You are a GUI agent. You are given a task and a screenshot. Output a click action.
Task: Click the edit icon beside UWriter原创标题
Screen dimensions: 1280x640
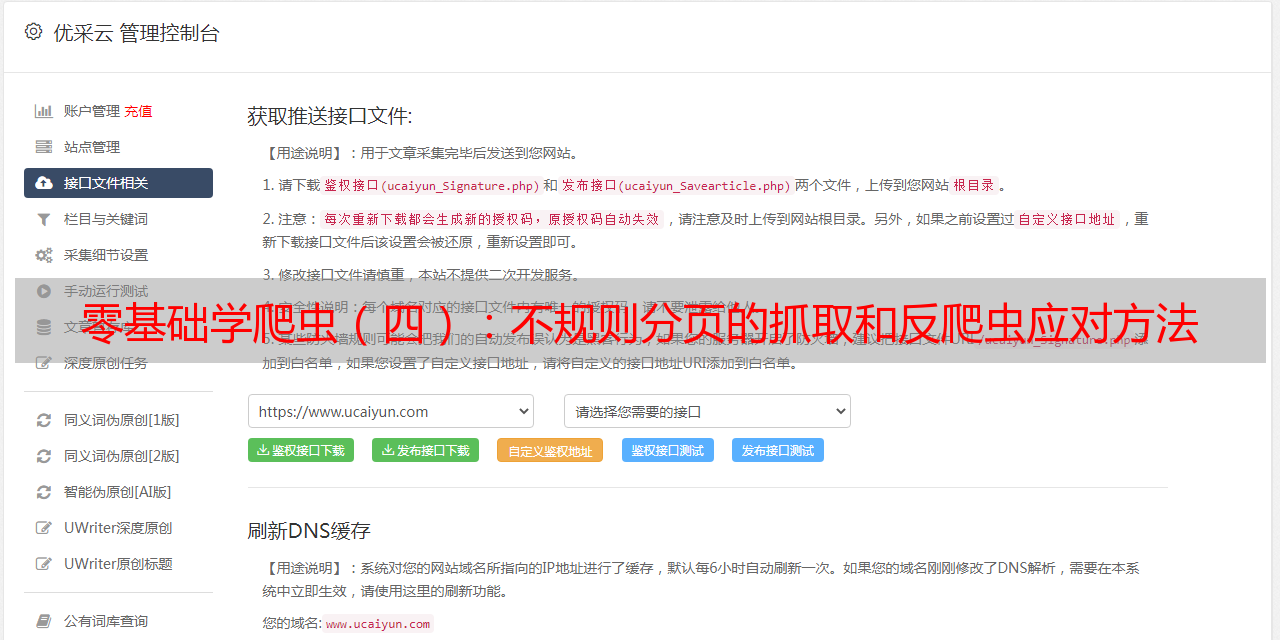pyautogui.click(x=43, y=564)
